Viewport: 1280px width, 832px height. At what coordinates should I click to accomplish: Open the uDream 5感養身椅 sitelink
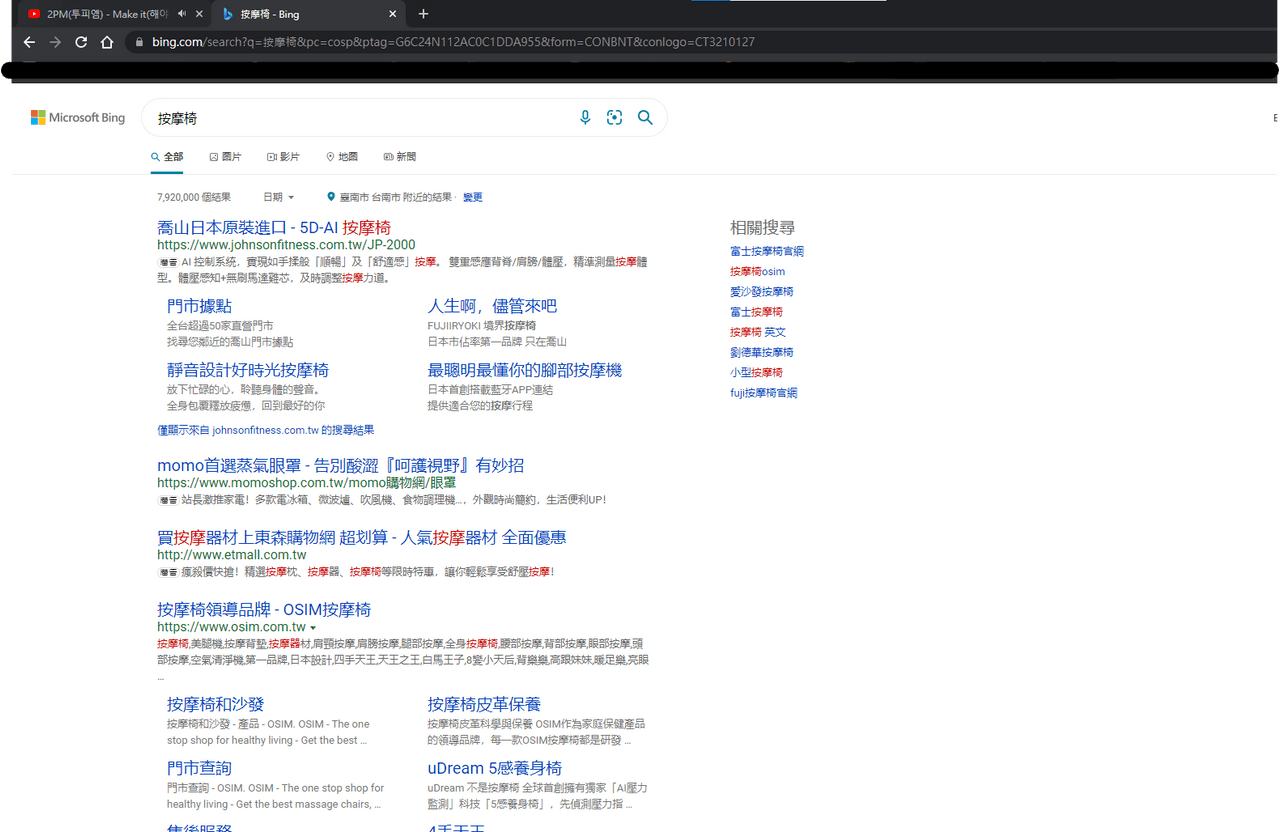tap(495, 768)
